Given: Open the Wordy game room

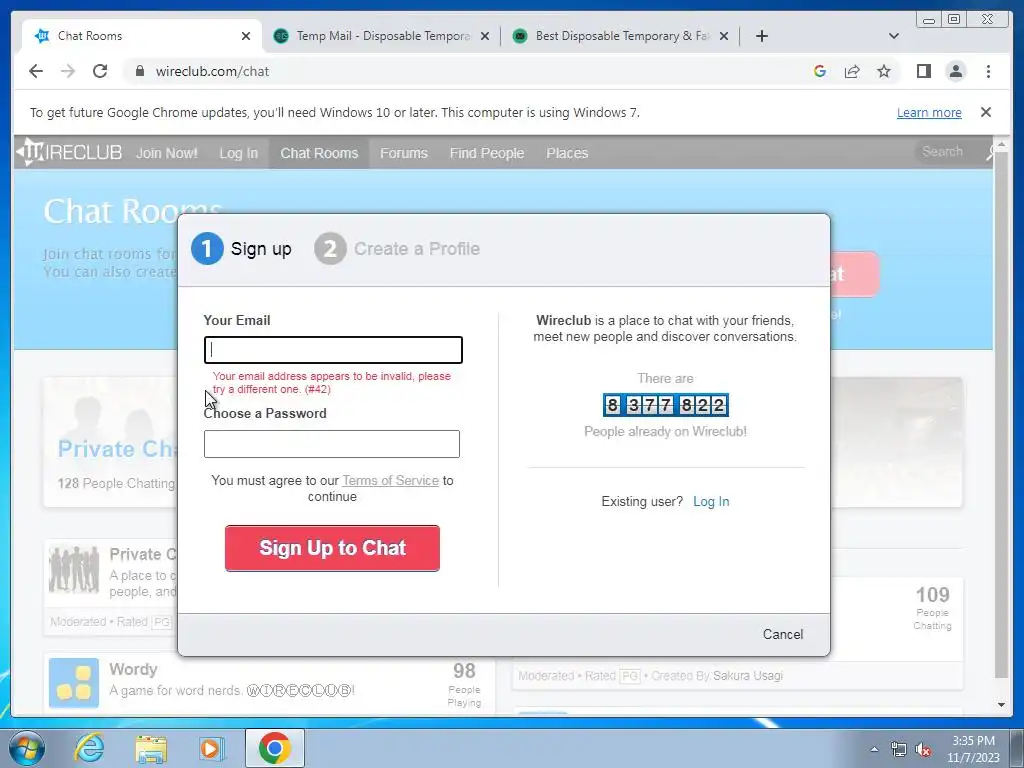Looking at the screenshot, I should (133, 669).
